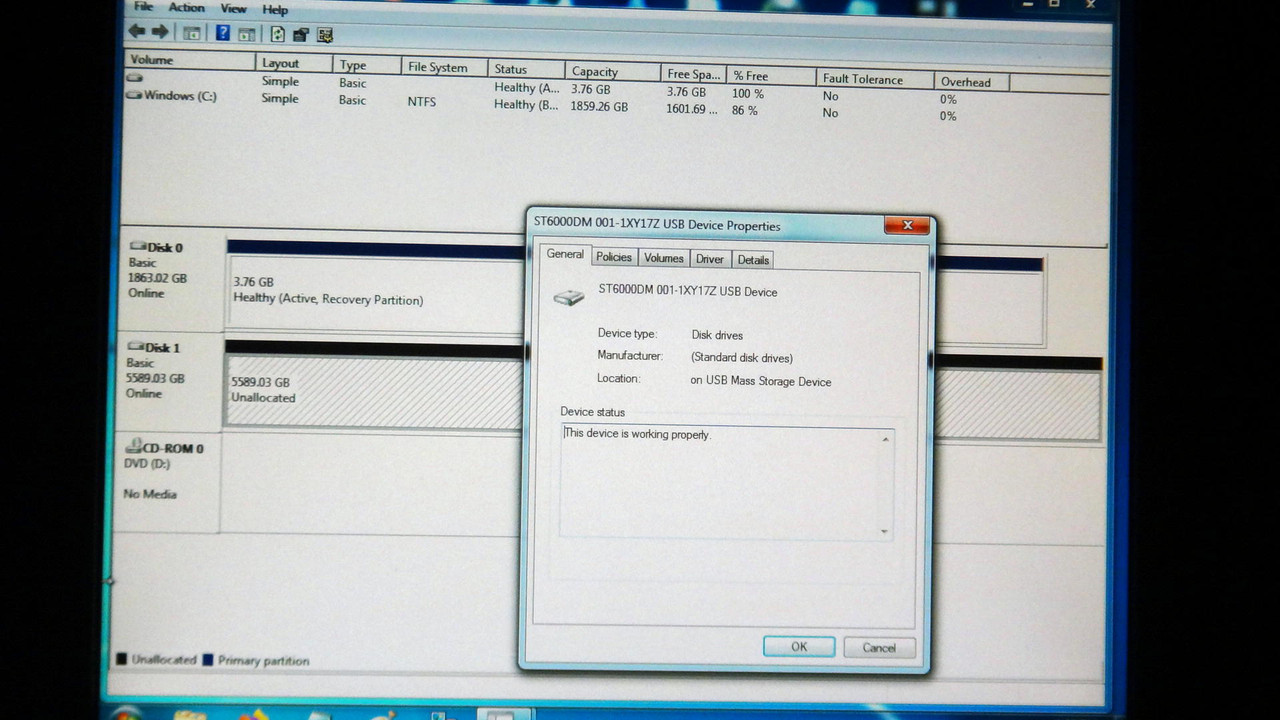Sort by the Overhead column header
The width and height of the screenshot is (1280, 720).
pyautogui.click(x=971, y=82)
